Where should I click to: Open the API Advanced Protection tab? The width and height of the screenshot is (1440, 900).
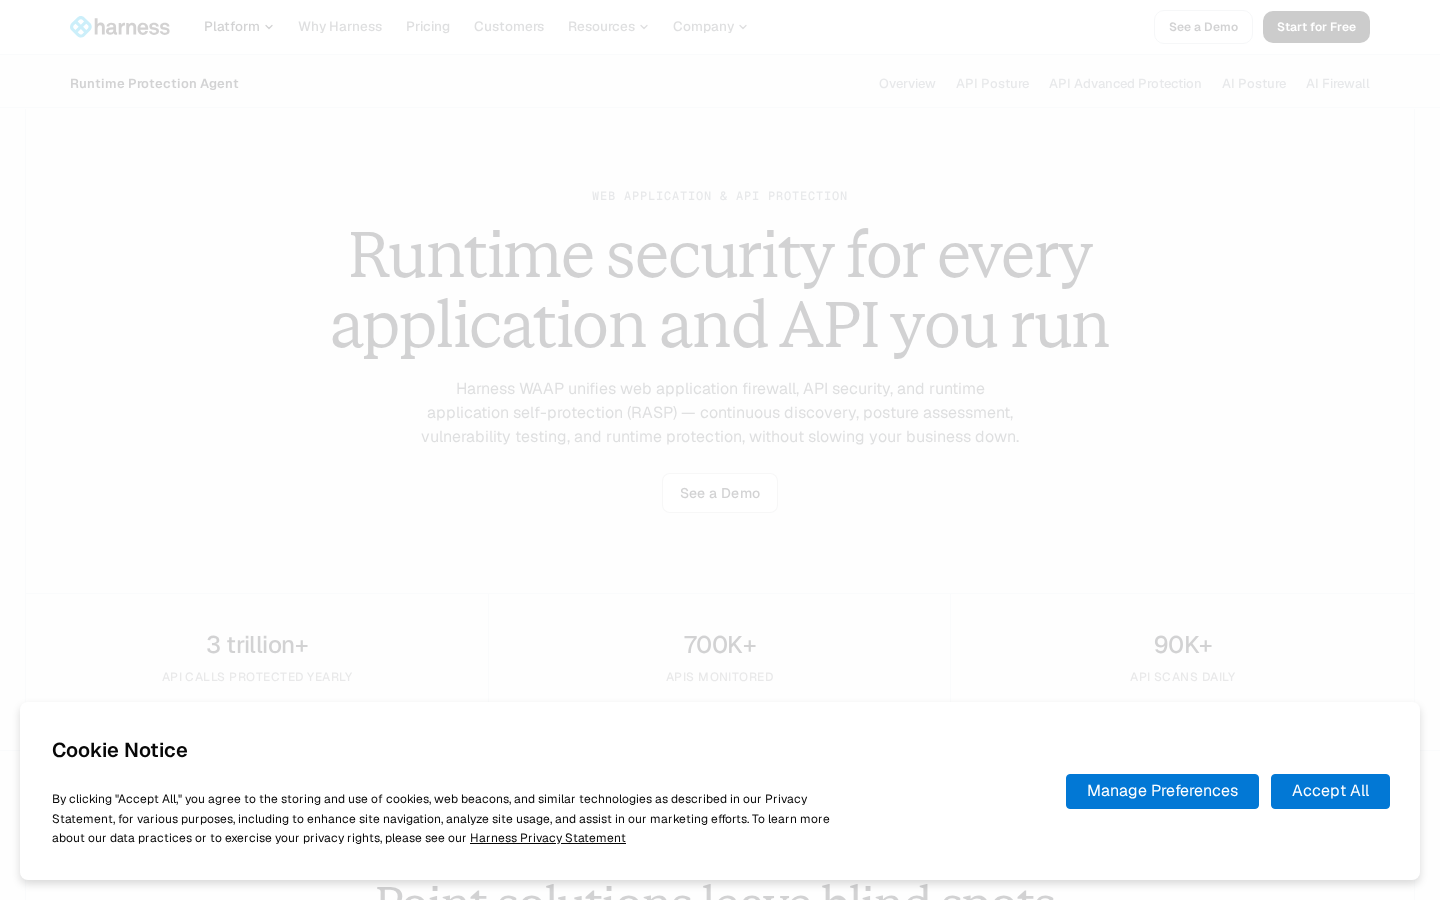click(1125, 84)
